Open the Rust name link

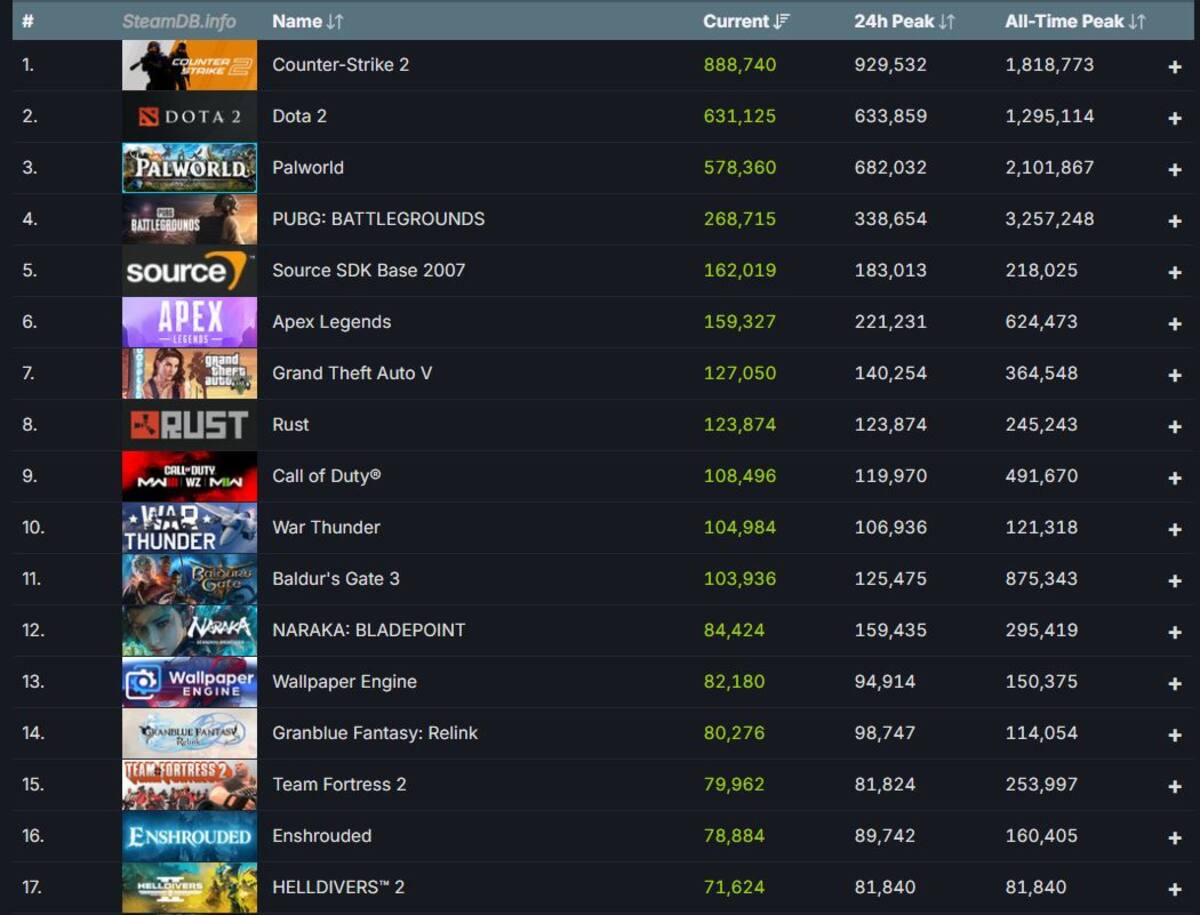[x=290, y=425]
